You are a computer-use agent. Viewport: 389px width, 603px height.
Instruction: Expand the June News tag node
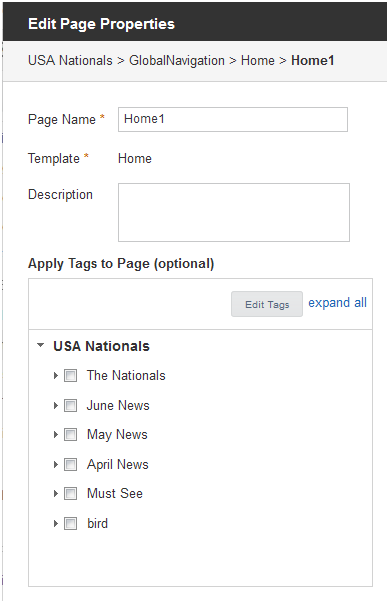(56, 405)
